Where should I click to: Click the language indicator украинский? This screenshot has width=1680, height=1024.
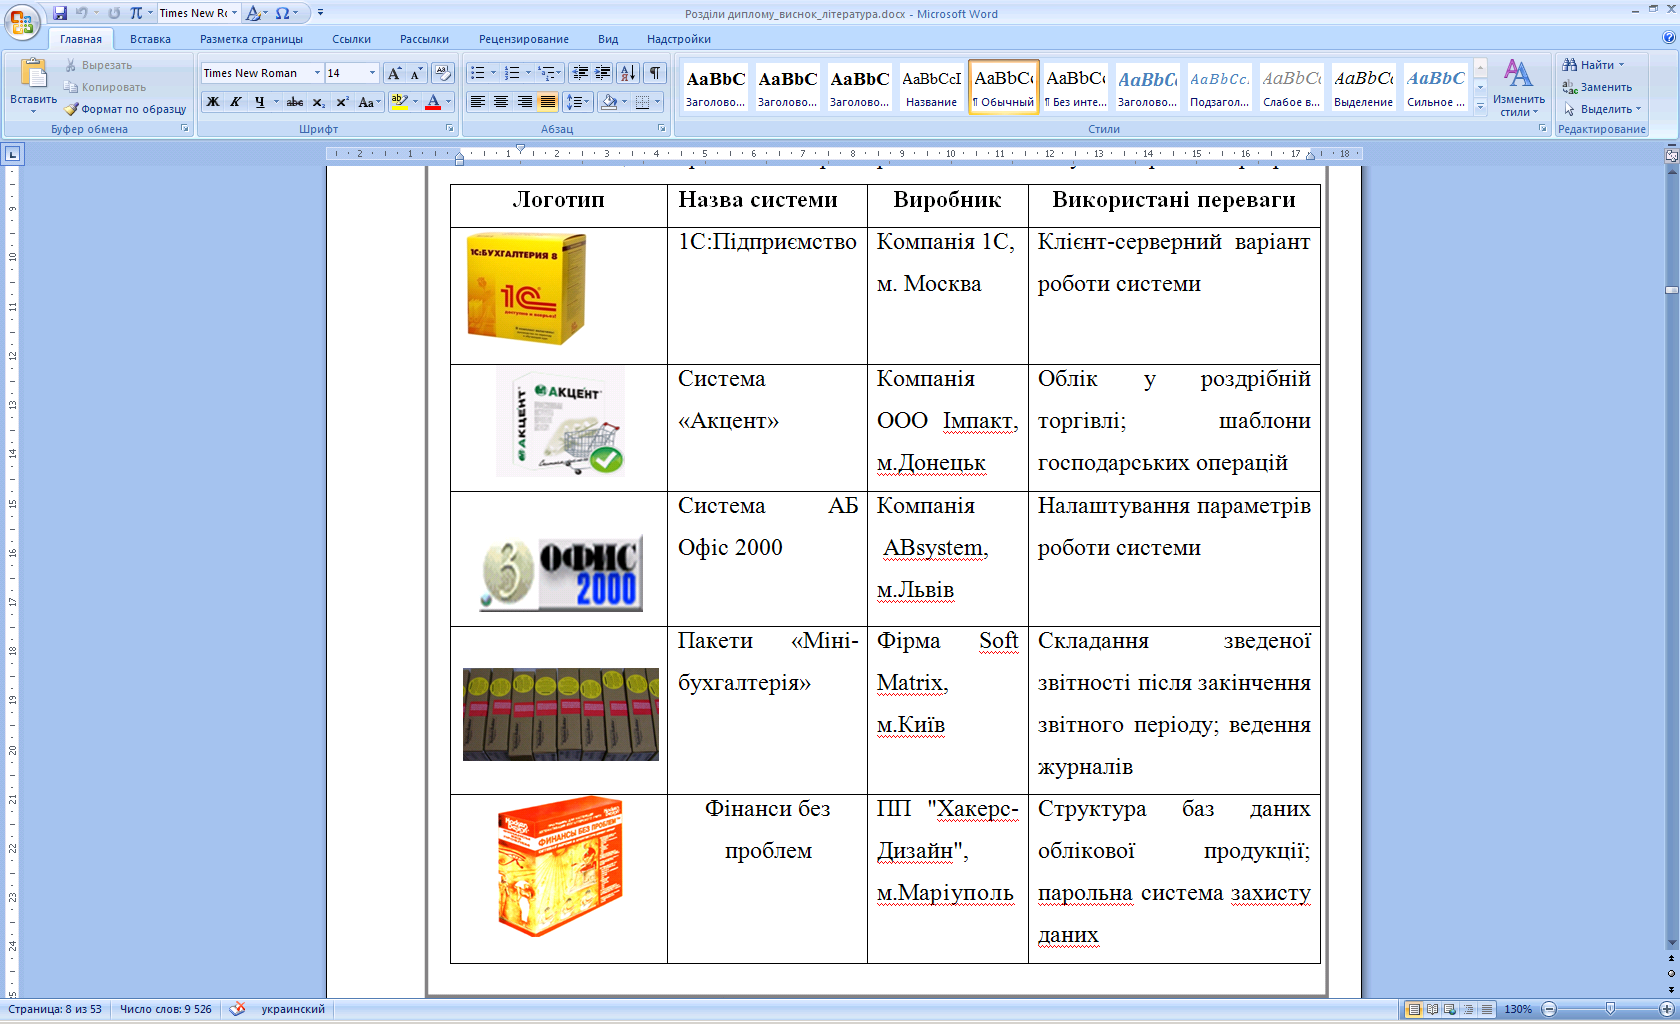pyautogui.click(x=293, y=1009)
